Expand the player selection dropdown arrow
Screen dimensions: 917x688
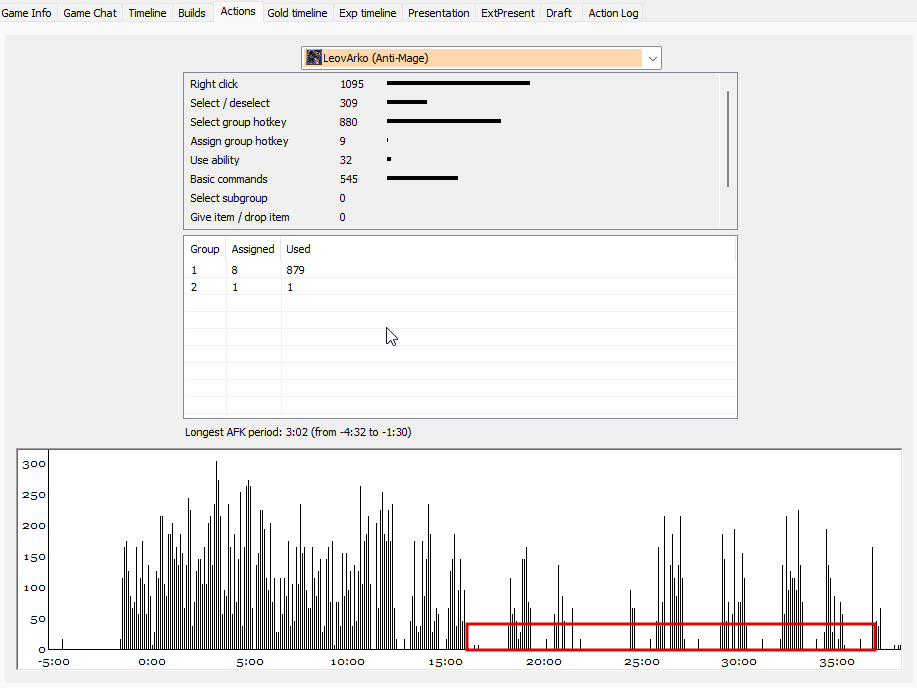[652, 59]
